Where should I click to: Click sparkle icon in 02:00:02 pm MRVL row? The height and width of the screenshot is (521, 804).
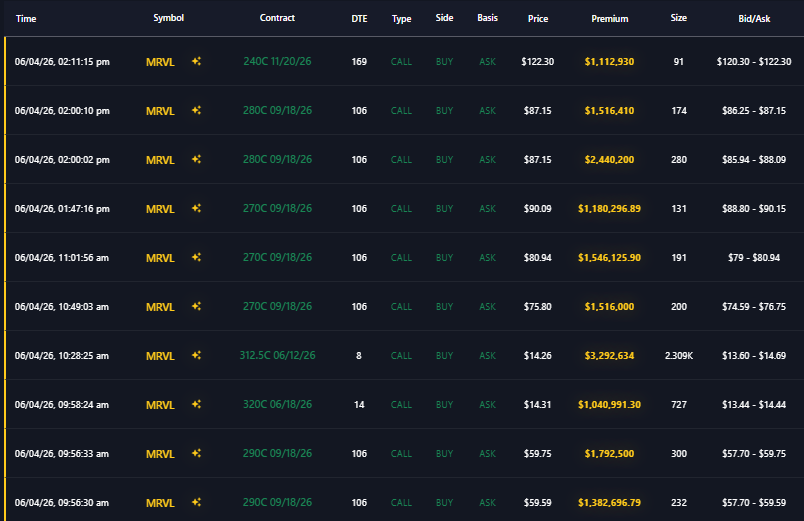[x=196, y=159]
